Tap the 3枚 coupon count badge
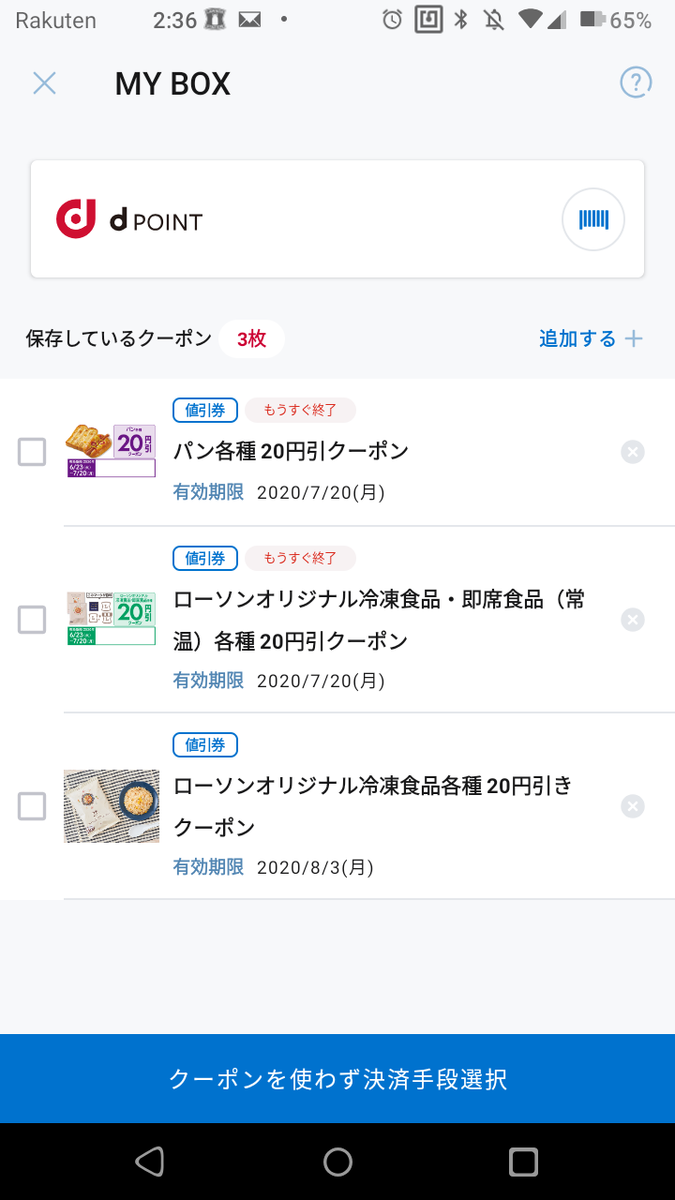This screenshot has height=1200, width=675. (252, 339)
